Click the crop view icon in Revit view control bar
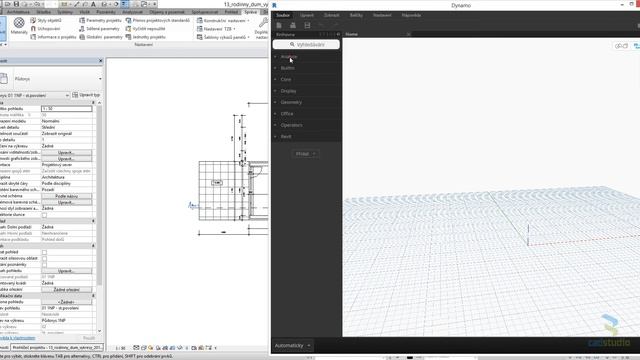Screen dimensions: 640x360 click(165, 348)
